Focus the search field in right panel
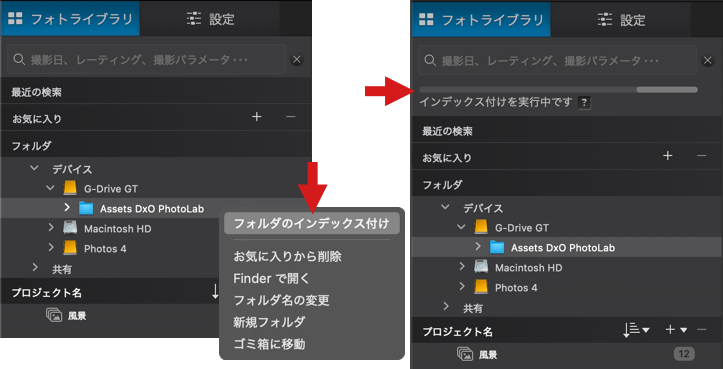Image resolution: width=723 pixels, height=369 pixels. click(557, 60)
